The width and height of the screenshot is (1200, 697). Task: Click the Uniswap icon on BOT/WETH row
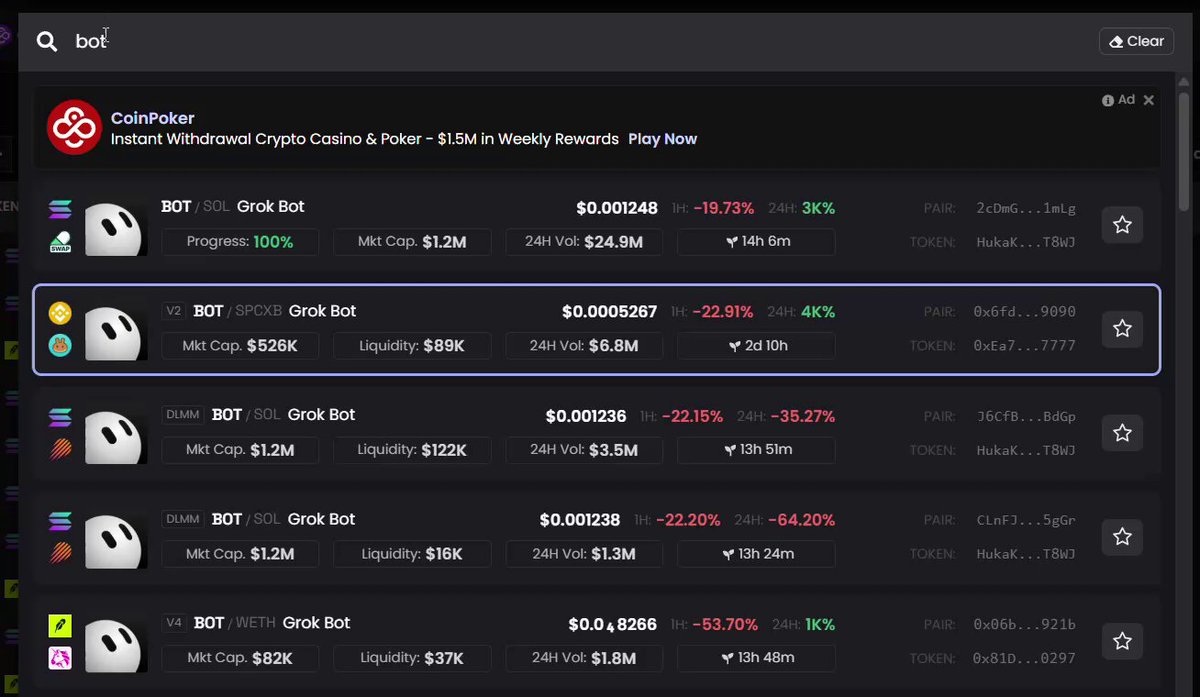pos(60,657)
